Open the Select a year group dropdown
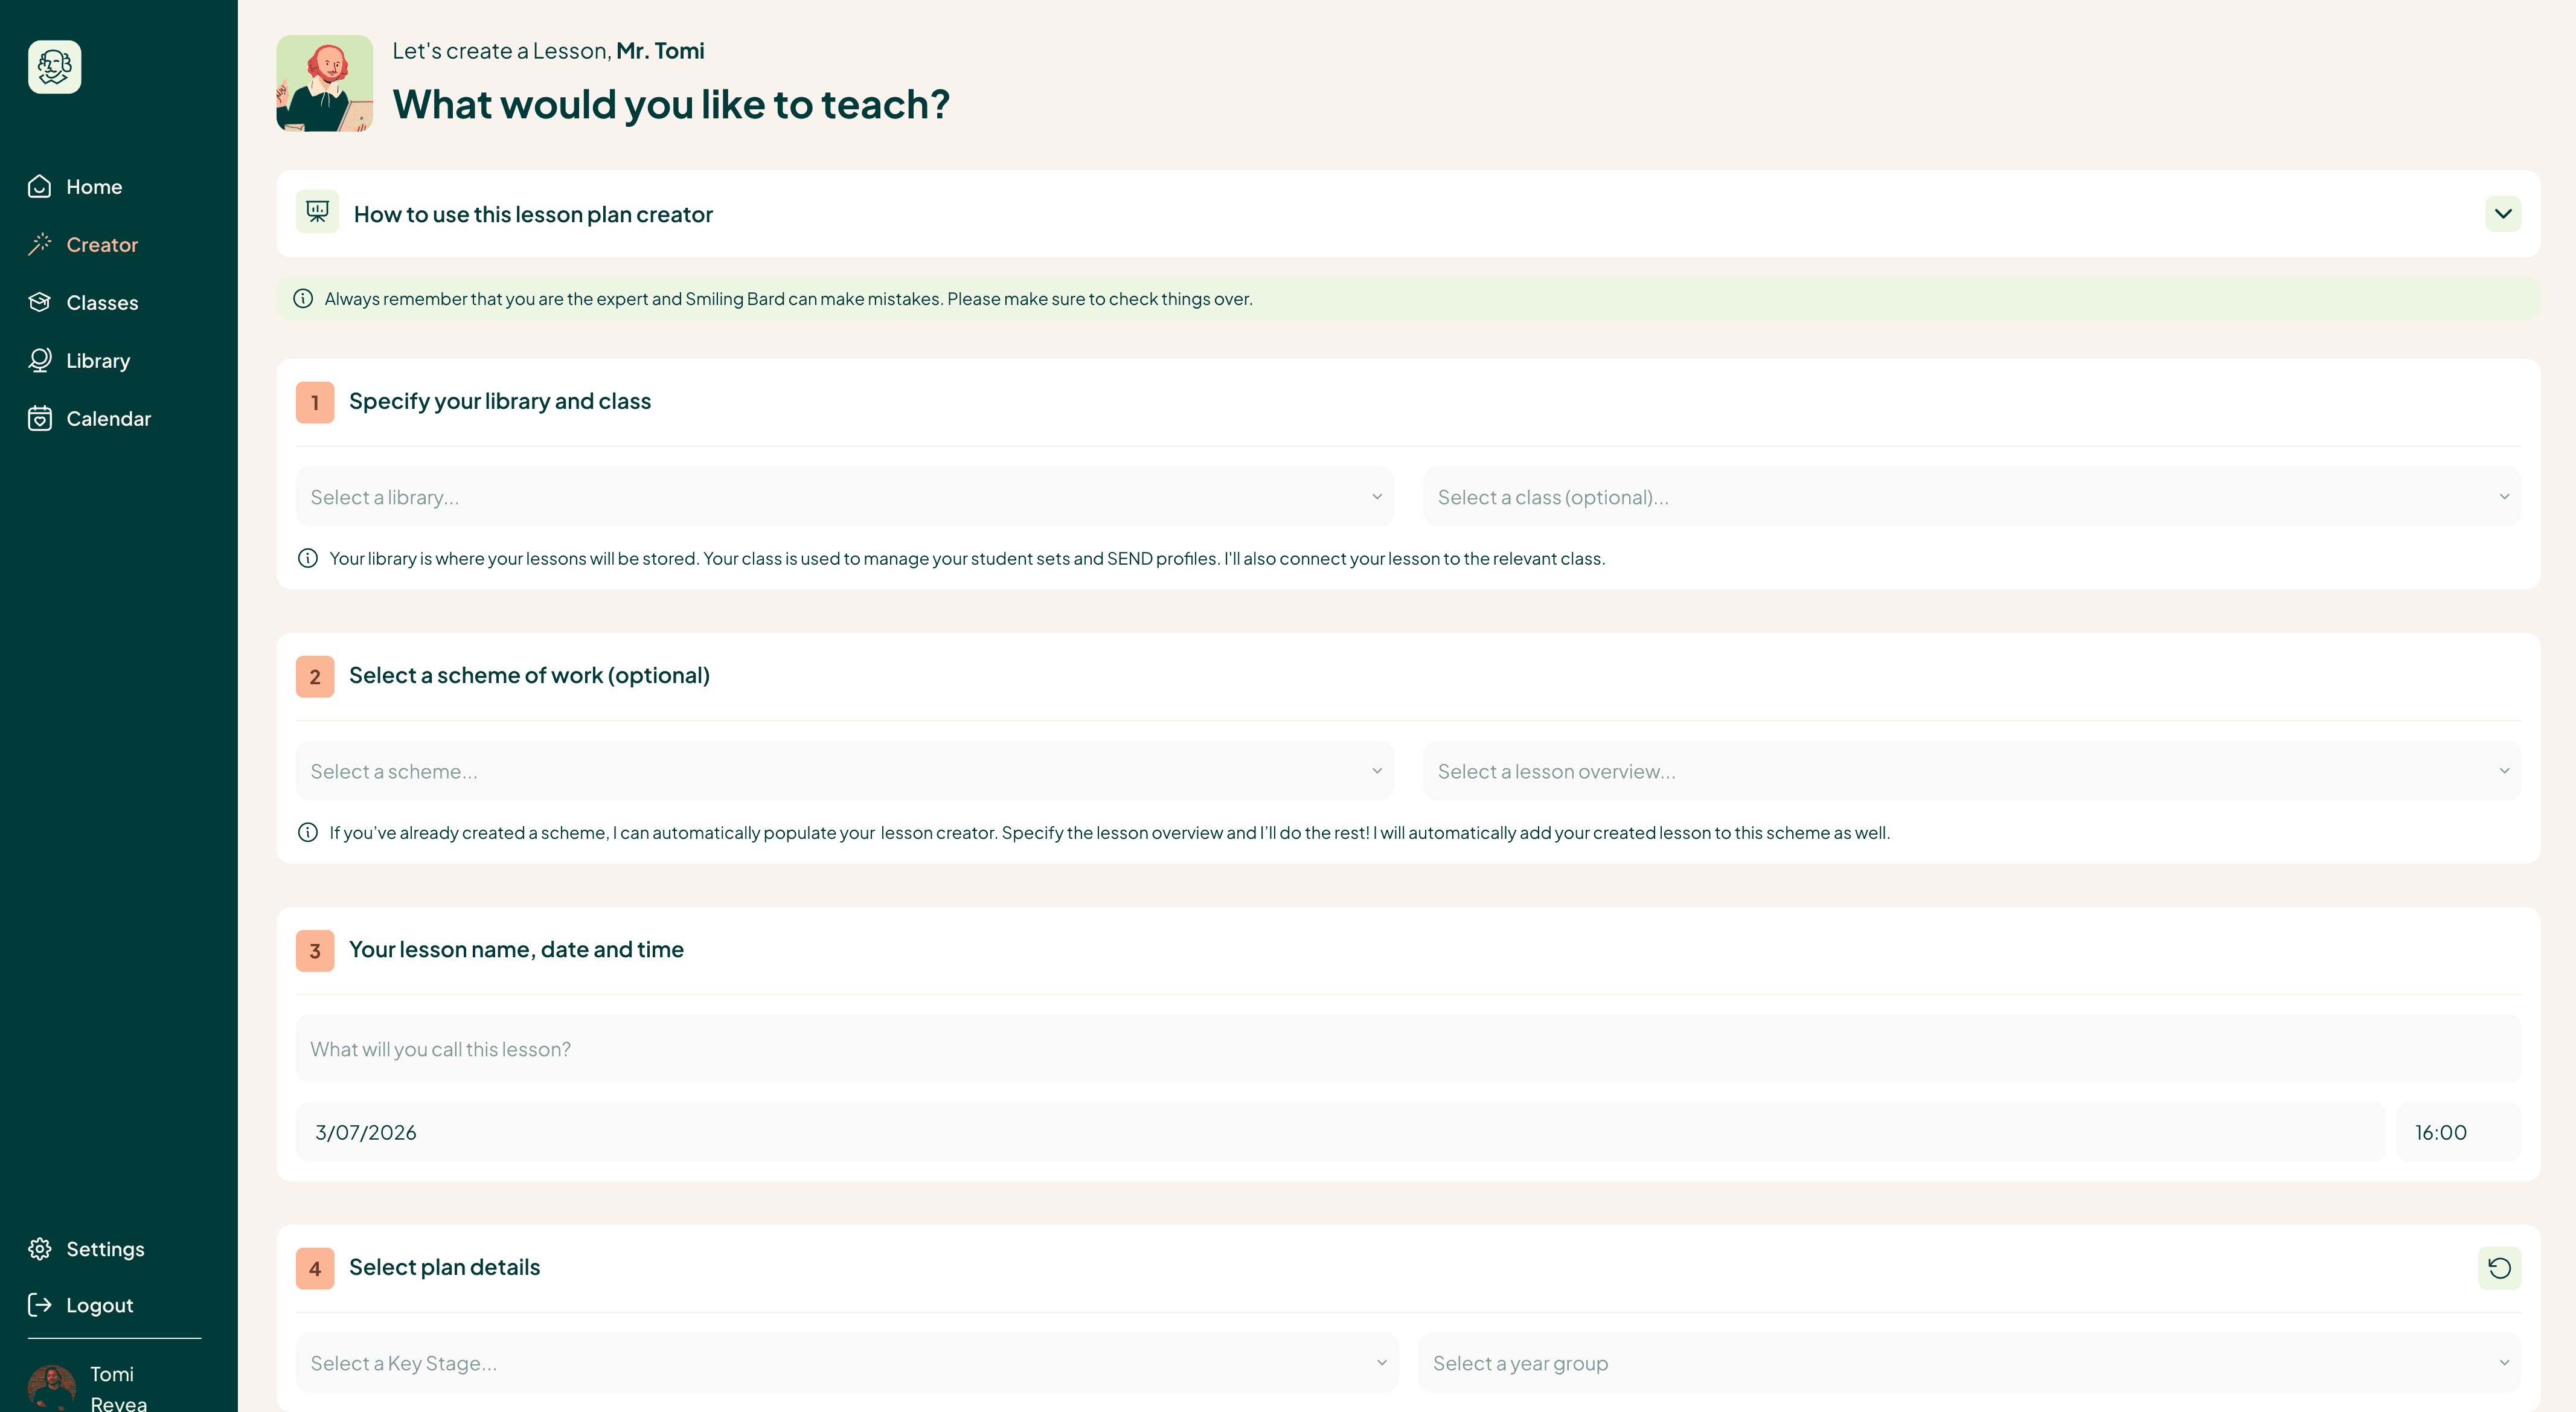The height and width of the screenshot is (1412, 2576). (1969, 1363)
